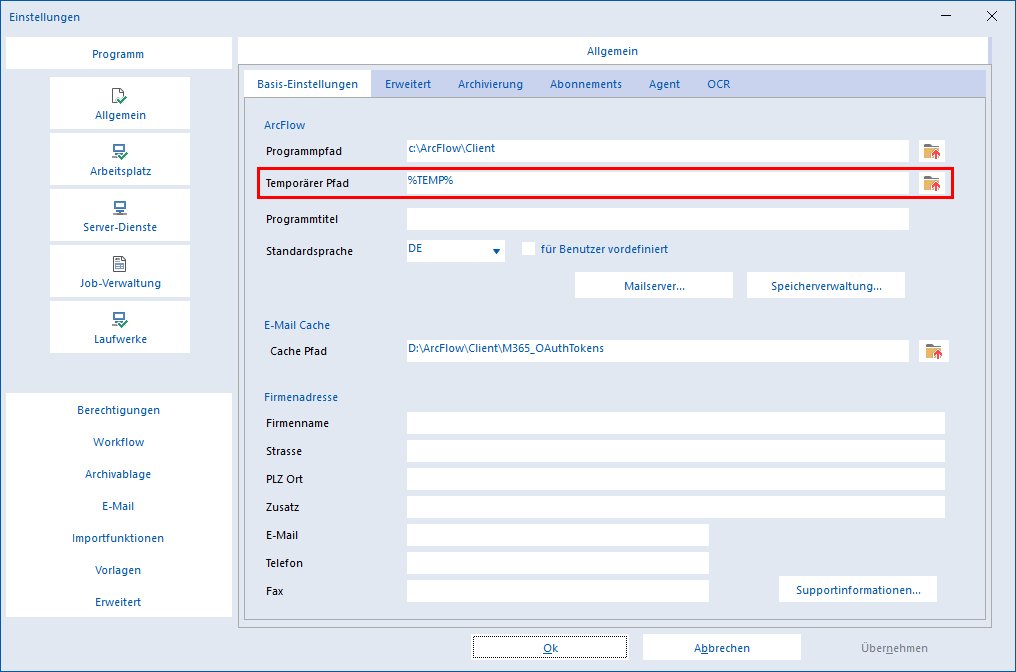Confirm settings with Ok button

(x=549, y=647)
